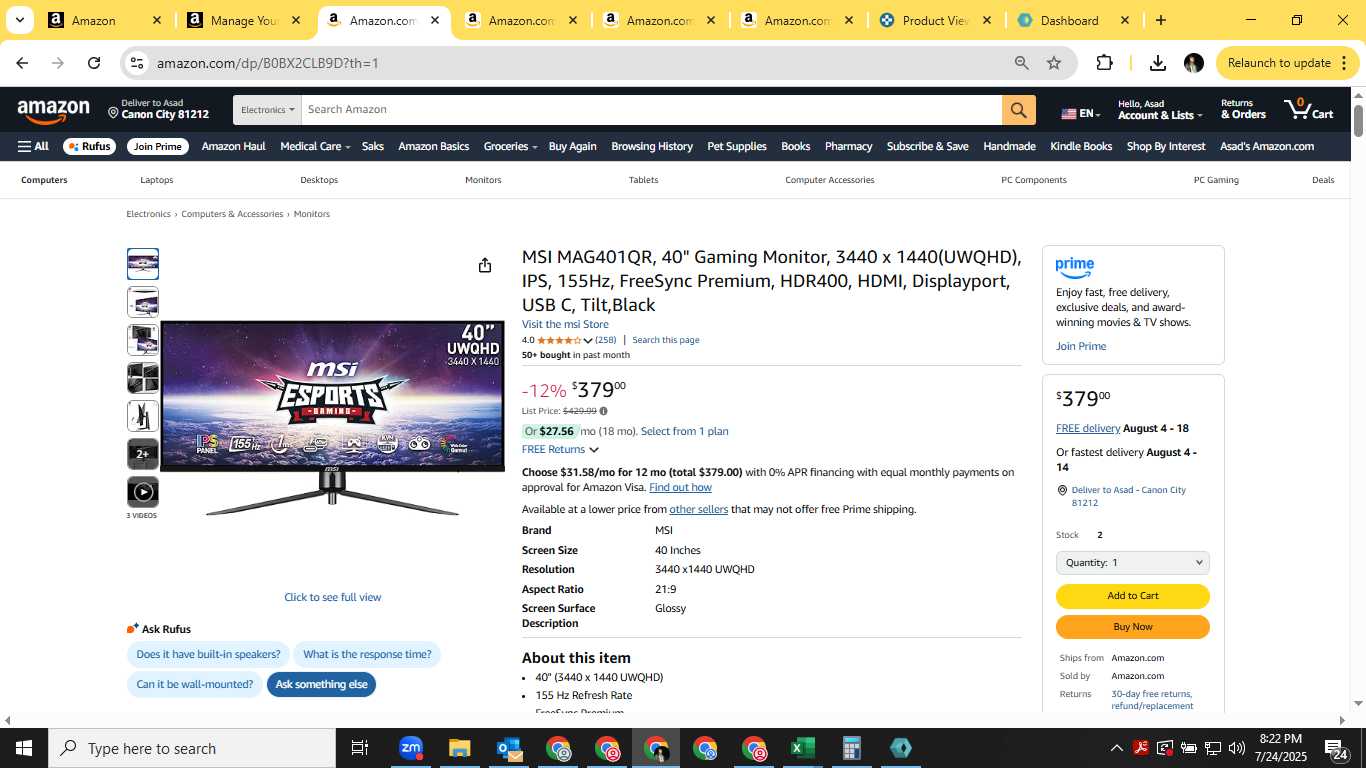Open the Amazon Haul nav item

pyautogui.click(x=233, y=146)
